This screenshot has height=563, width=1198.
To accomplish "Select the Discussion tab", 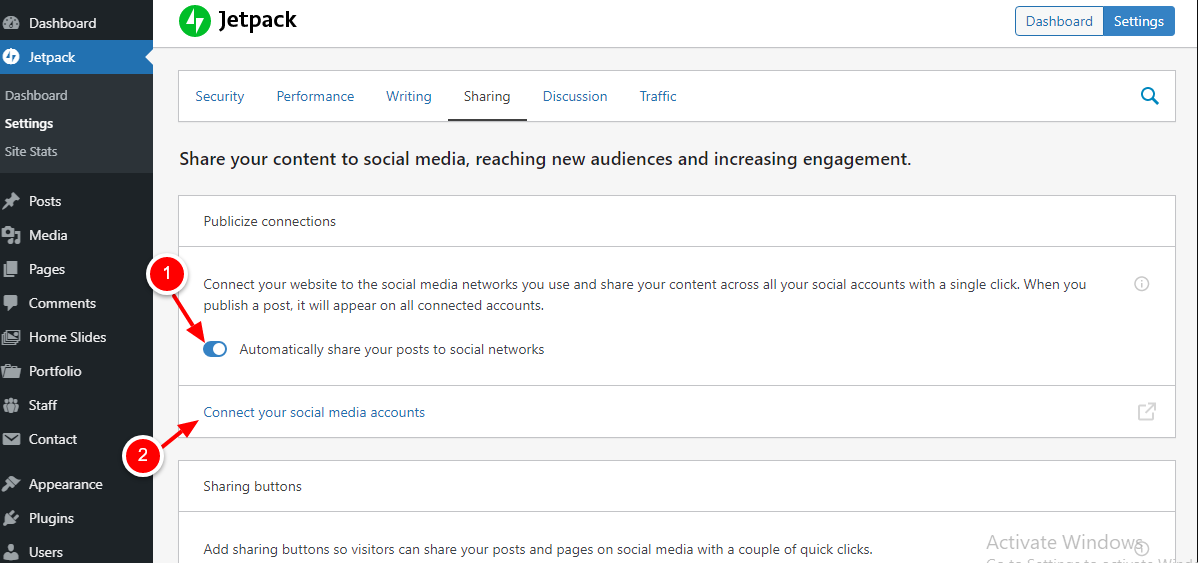I will [575, 96].
